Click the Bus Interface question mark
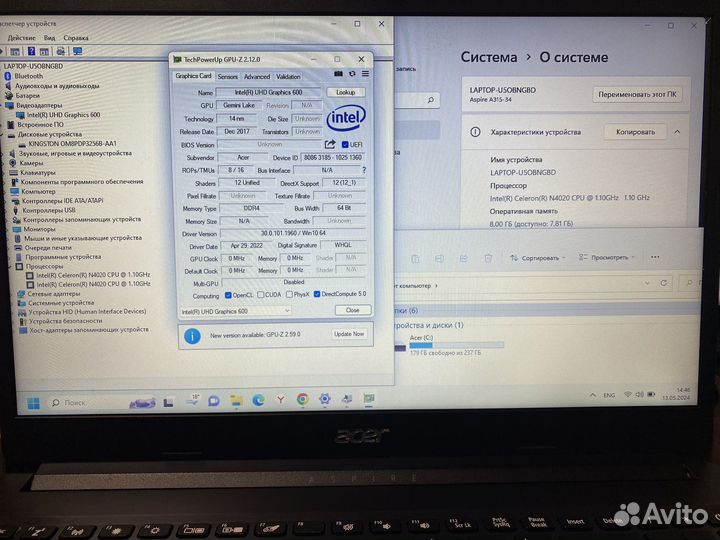This screenshot has height=540, width=720. point(364,170)
